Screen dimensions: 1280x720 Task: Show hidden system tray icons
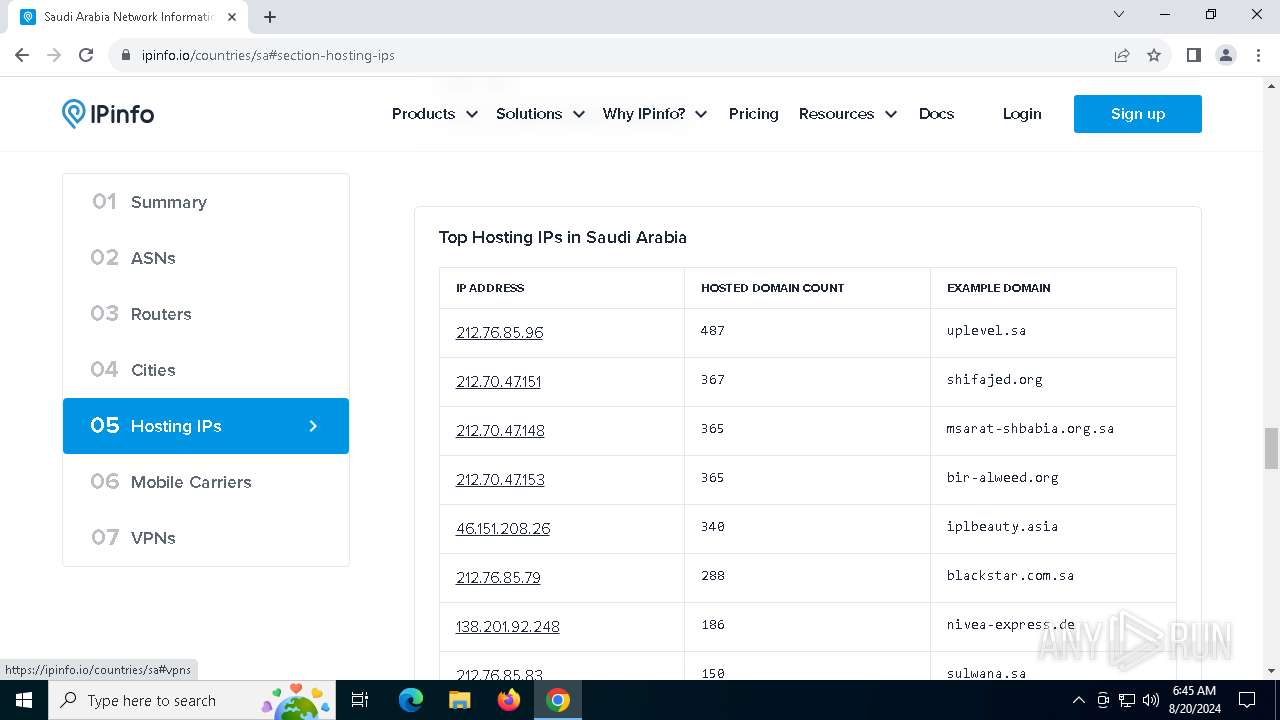click(x=1078, y=700)
